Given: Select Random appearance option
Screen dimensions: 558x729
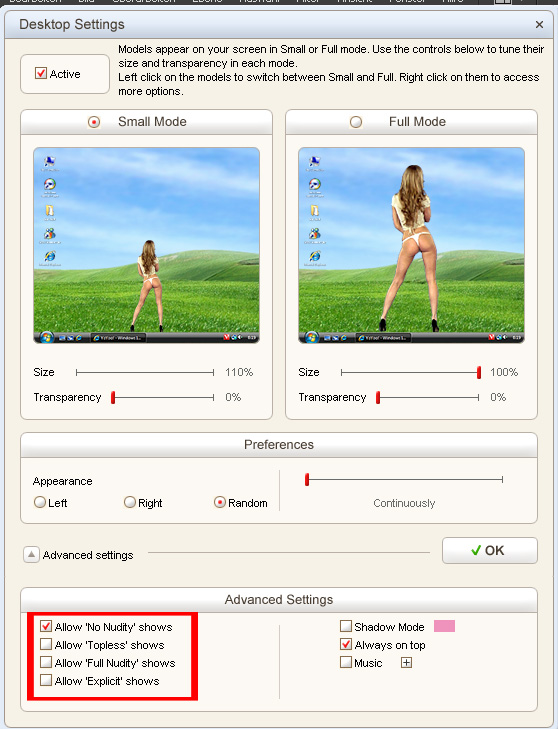Looking at the screenshot, I should pos(219,503).
